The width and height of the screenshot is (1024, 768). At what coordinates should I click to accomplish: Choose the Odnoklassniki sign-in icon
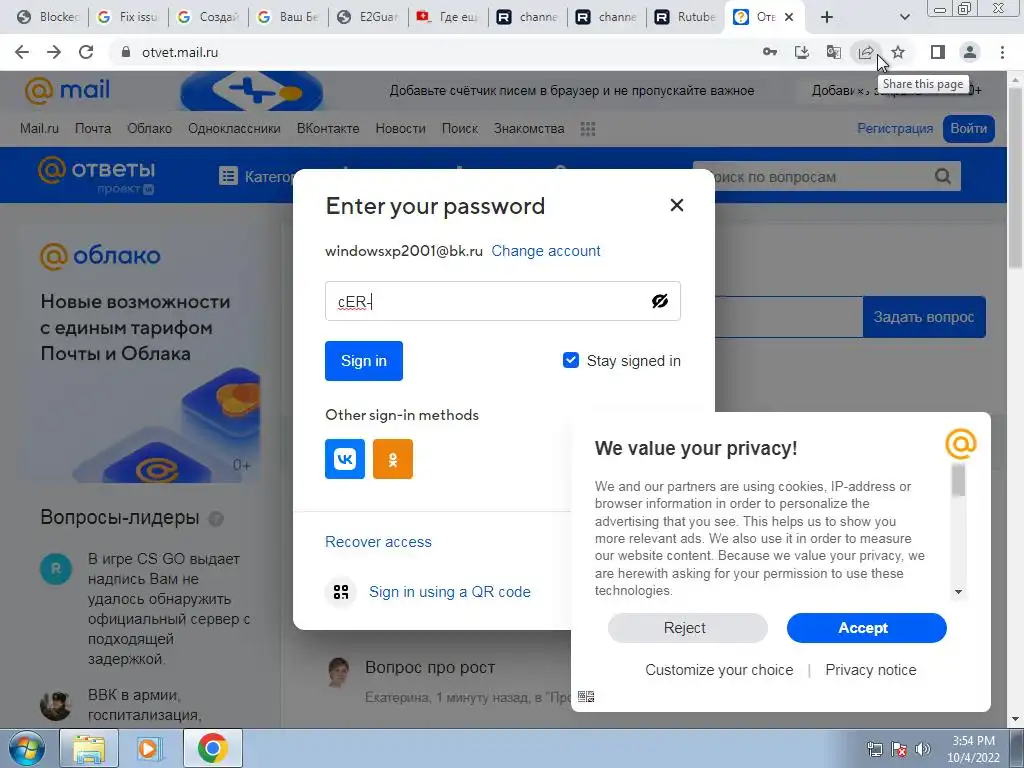click(392, 459)
